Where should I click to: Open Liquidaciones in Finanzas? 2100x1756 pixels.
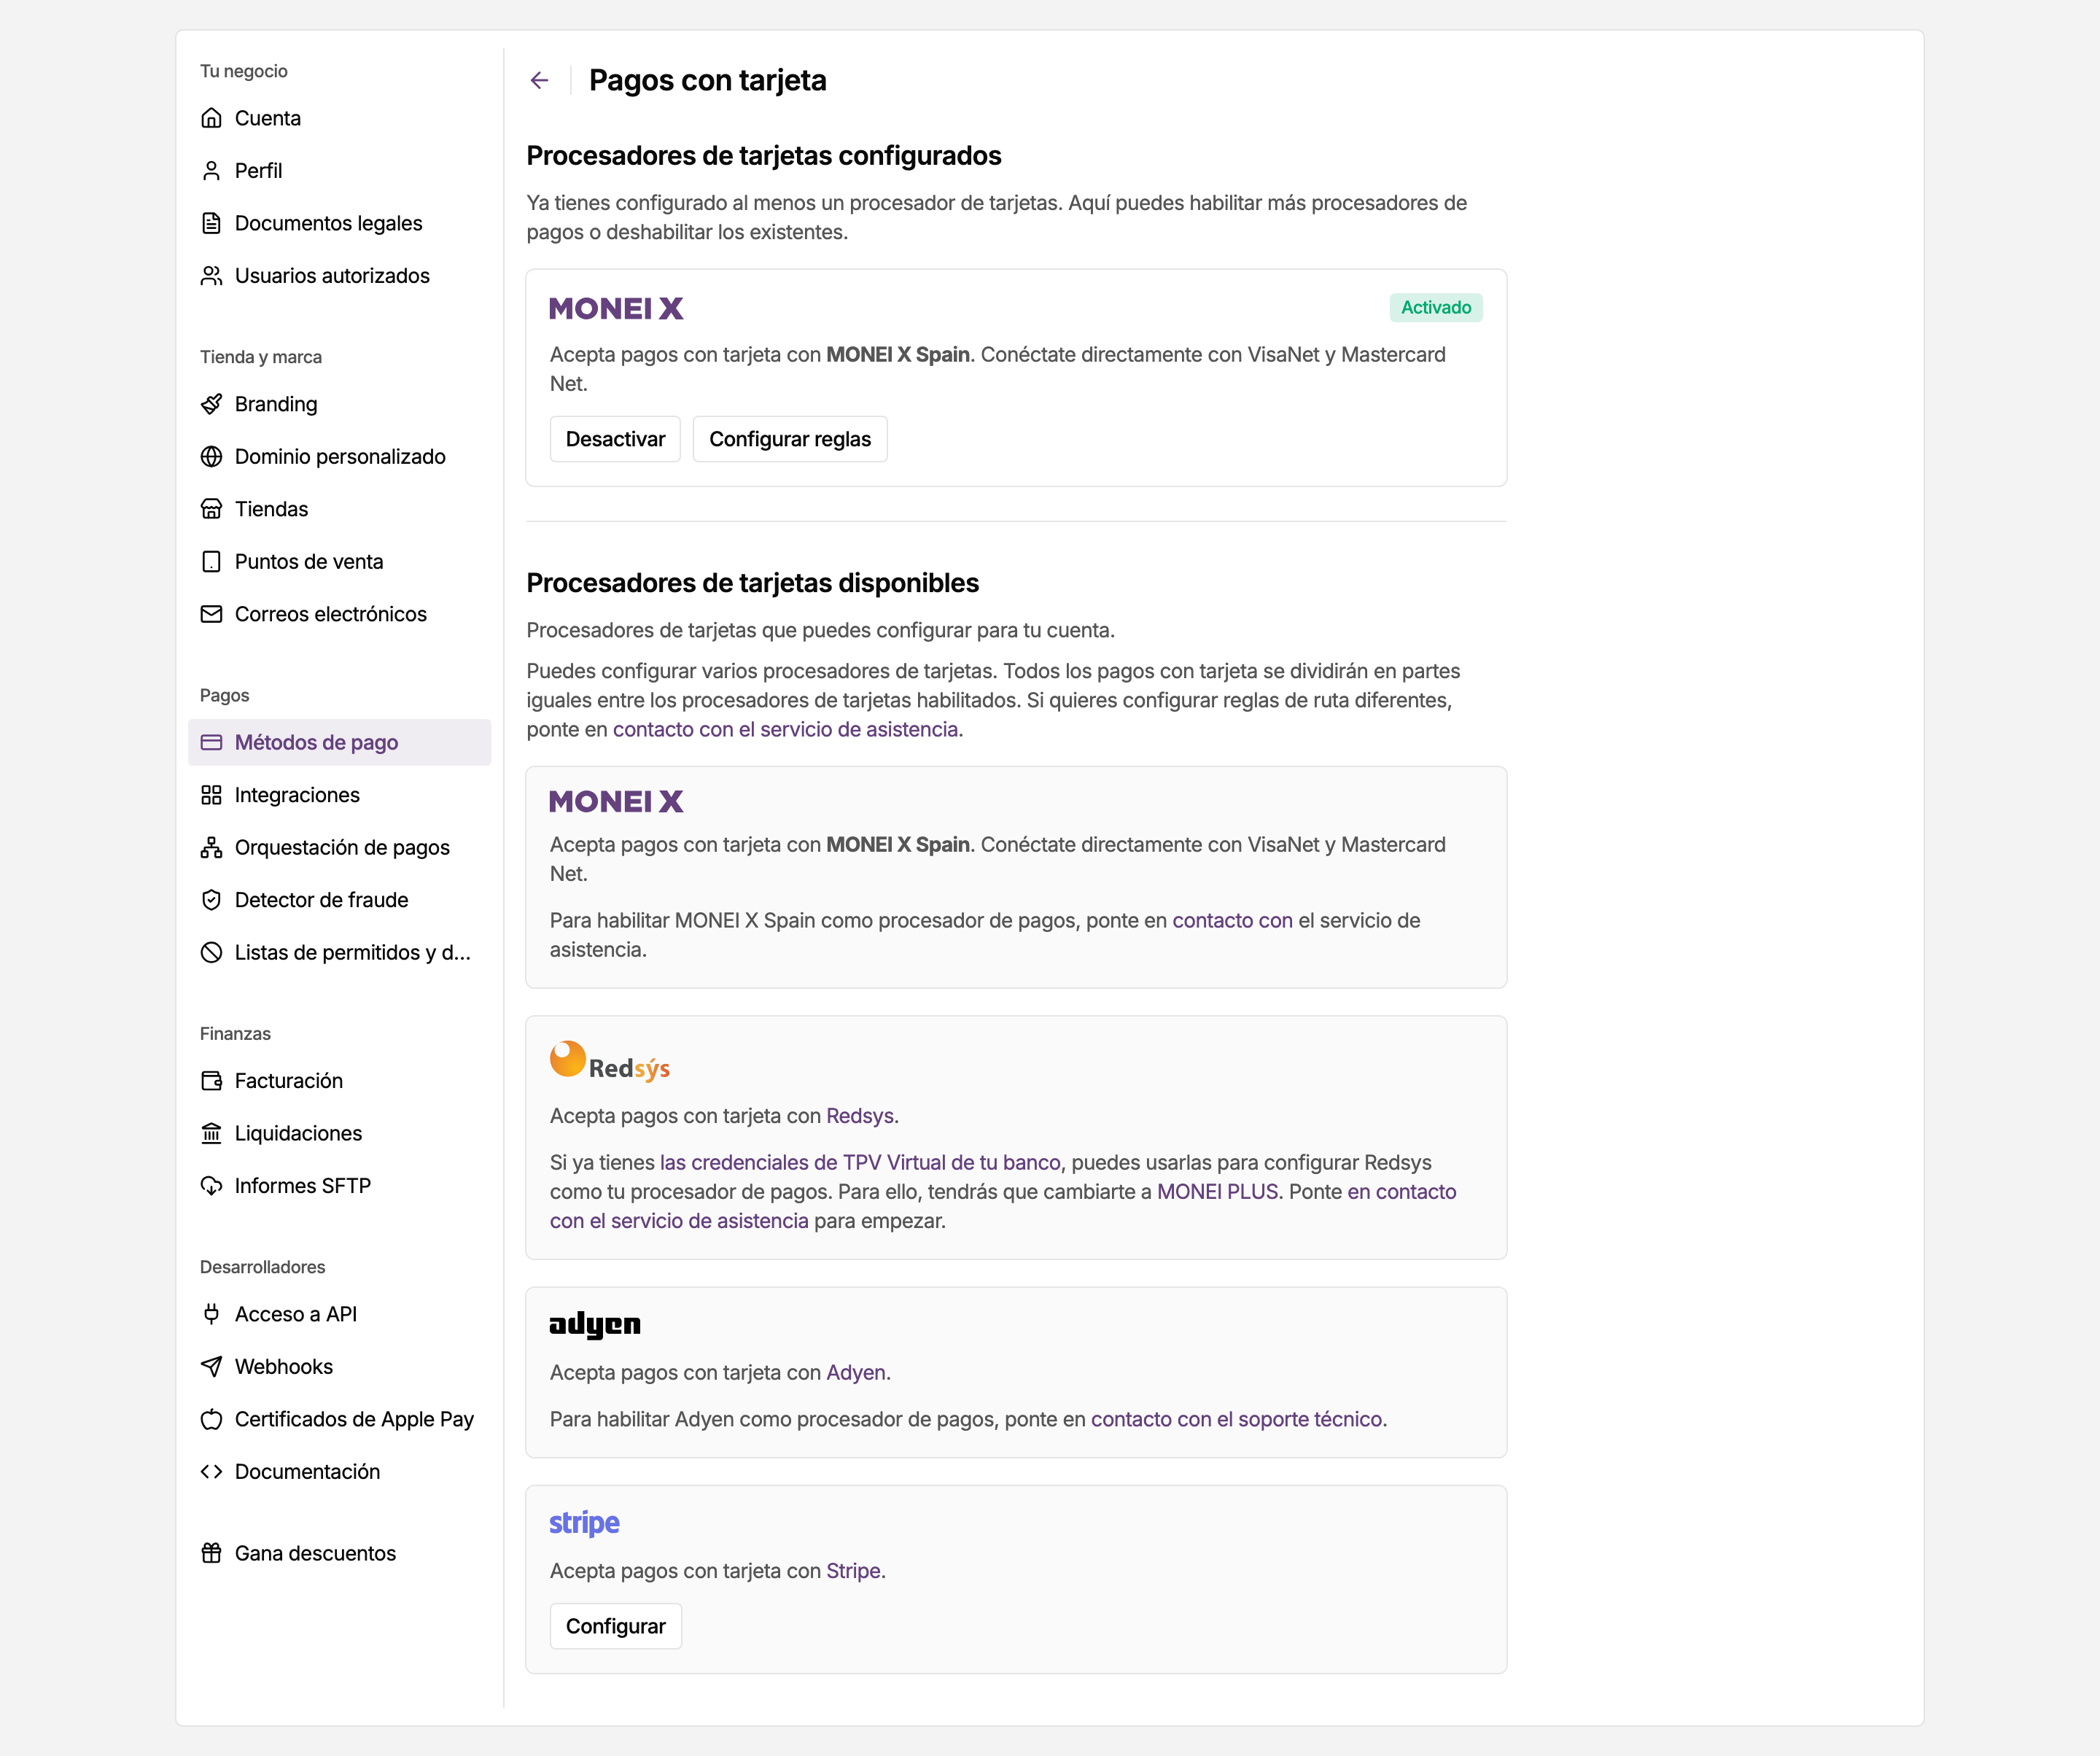click(x=339, y=1133)
